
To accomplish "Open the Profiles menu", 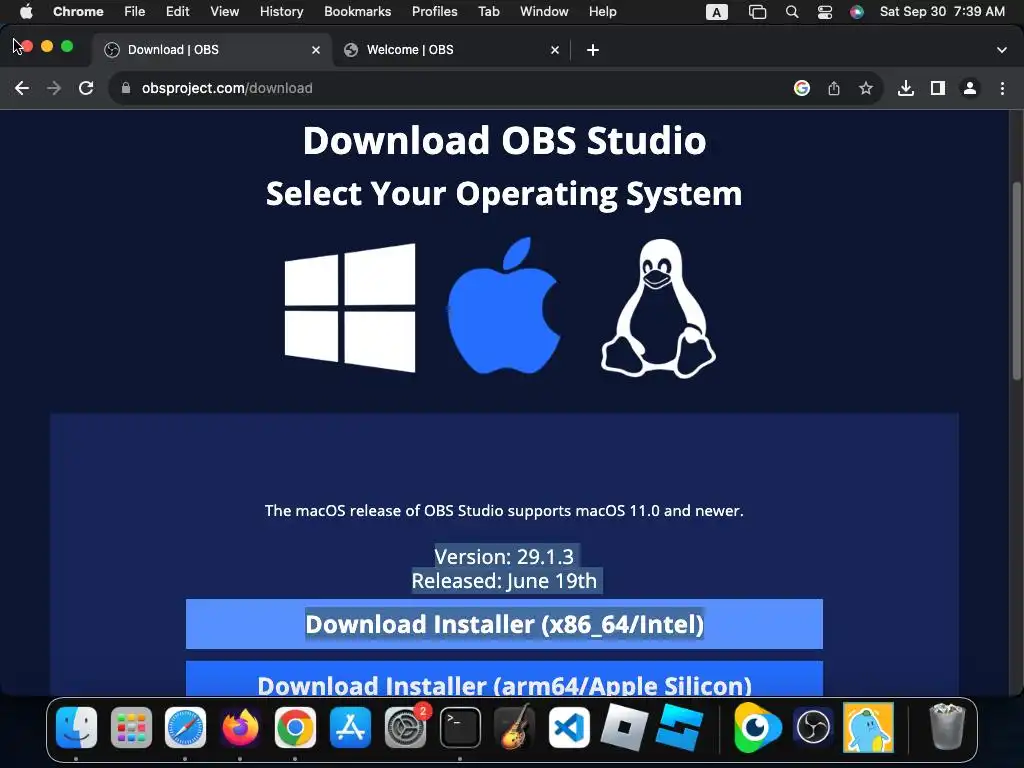I will coord(434,12).
